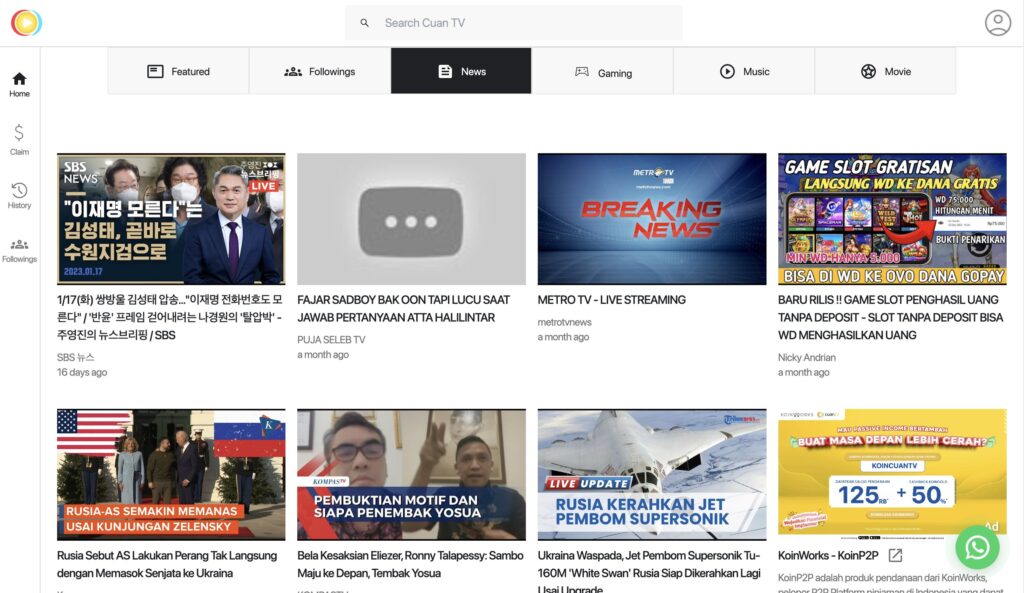Open METRO TV - LIVE STREAMING title
Screen dimensions: 1024x593
[x=611, y=300]
